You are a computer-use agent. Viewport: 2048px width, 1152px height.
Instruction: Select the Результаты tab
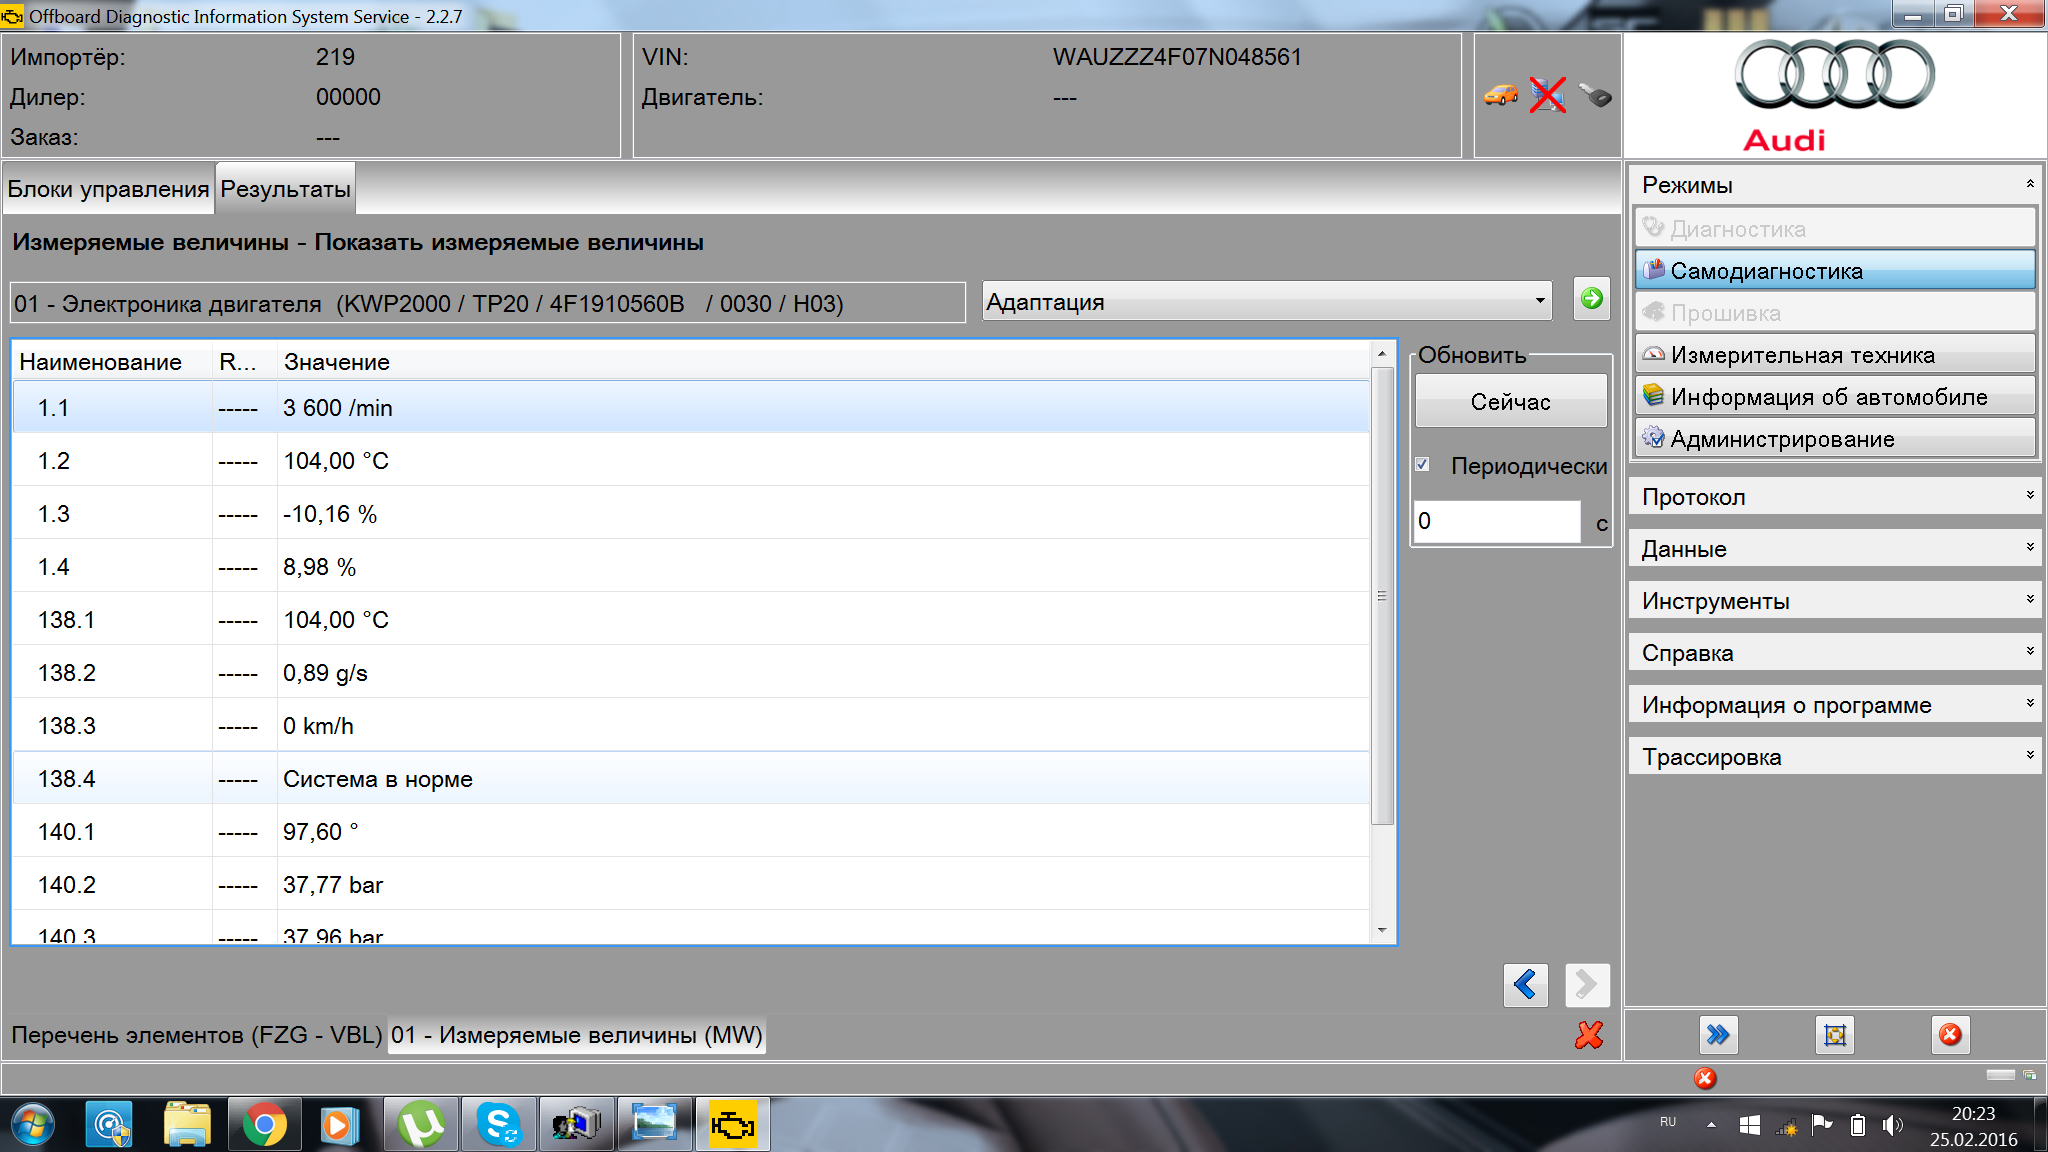(x=285, y=189)
